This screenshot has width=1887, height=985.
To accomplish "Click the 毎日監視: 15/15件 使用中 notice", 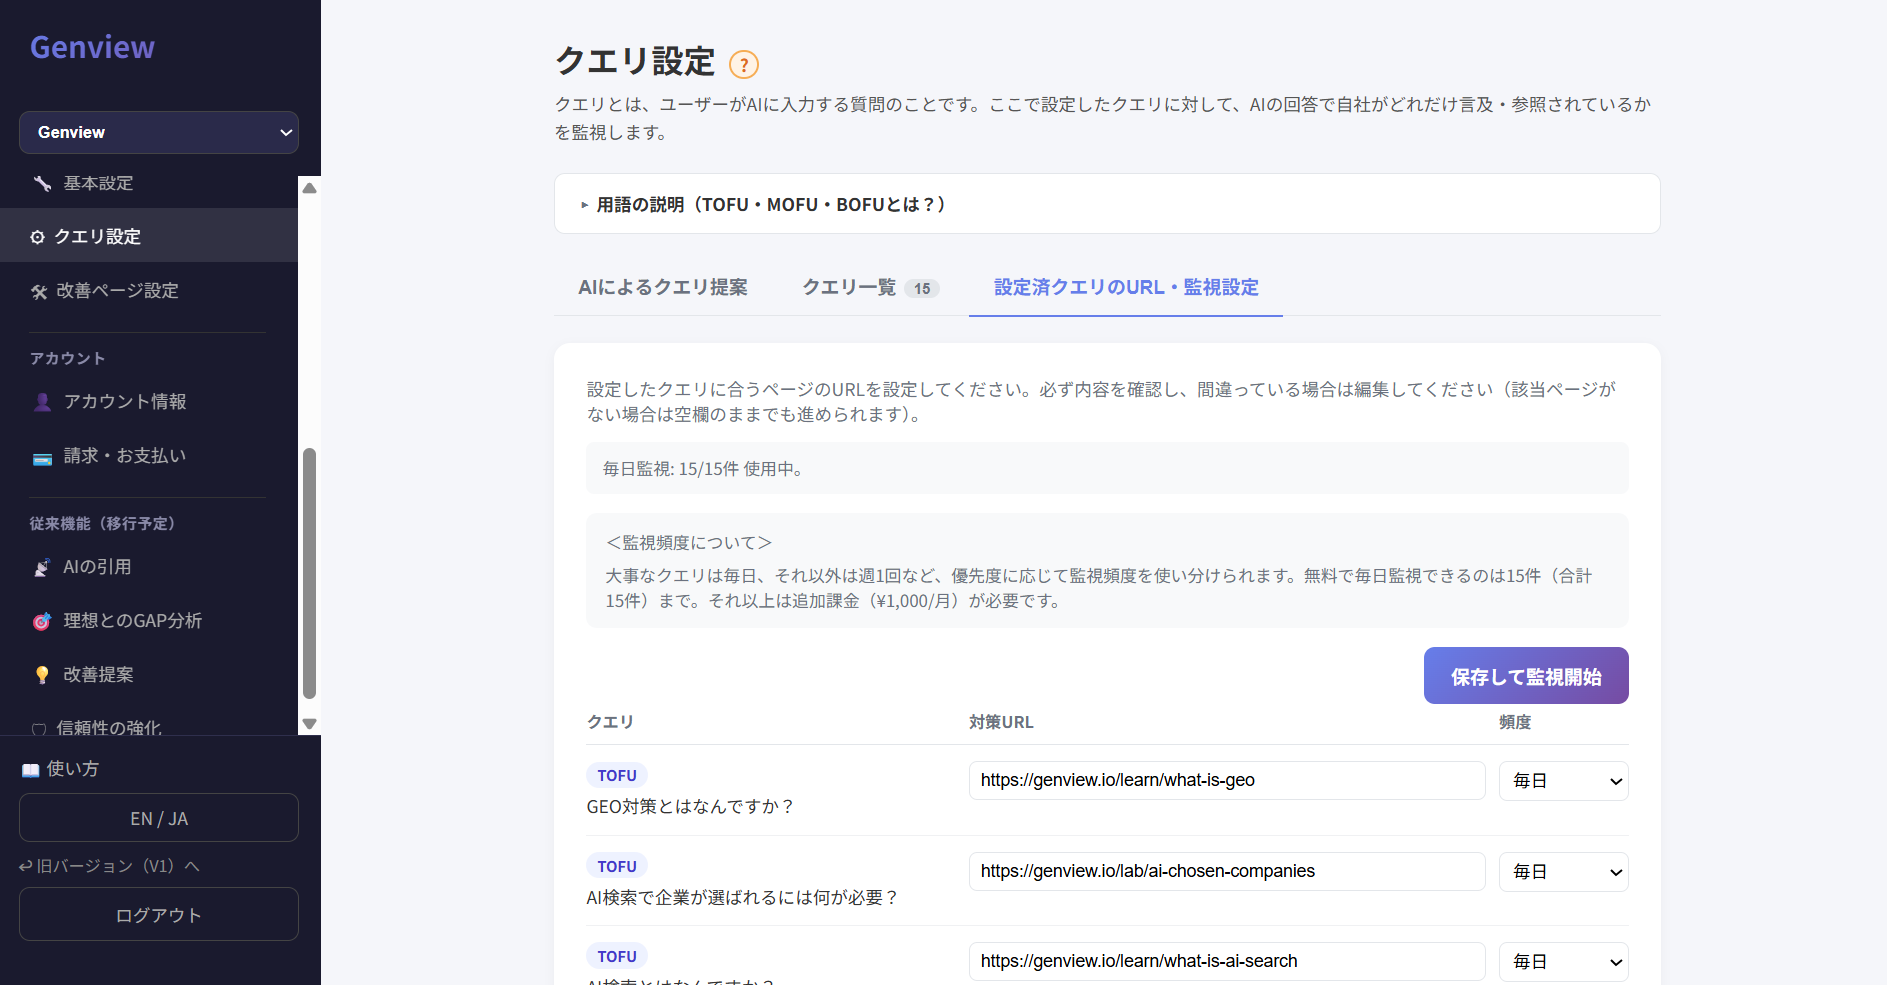I will click(1107, 469).
